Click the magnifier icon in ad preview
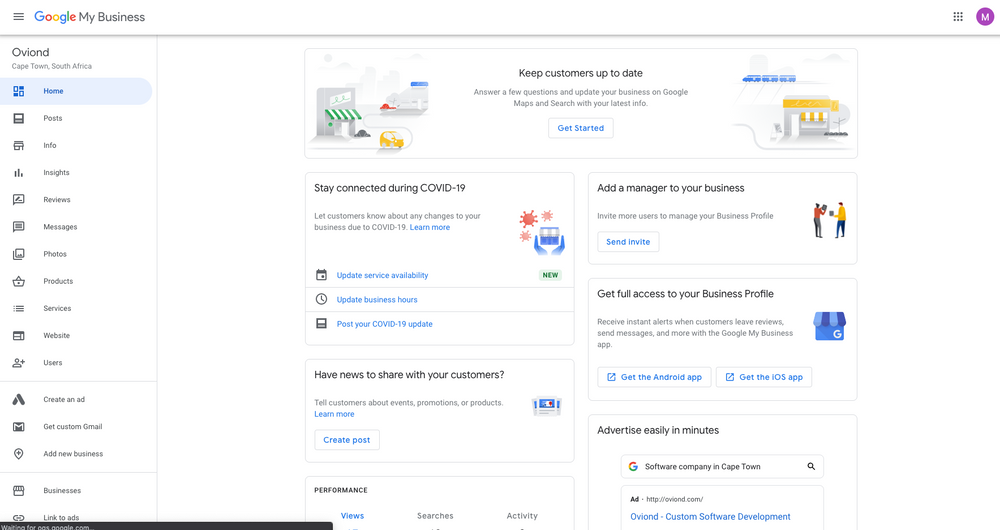Image resolution: width=1000 pixels, height=530 pixels. [811, 466]
